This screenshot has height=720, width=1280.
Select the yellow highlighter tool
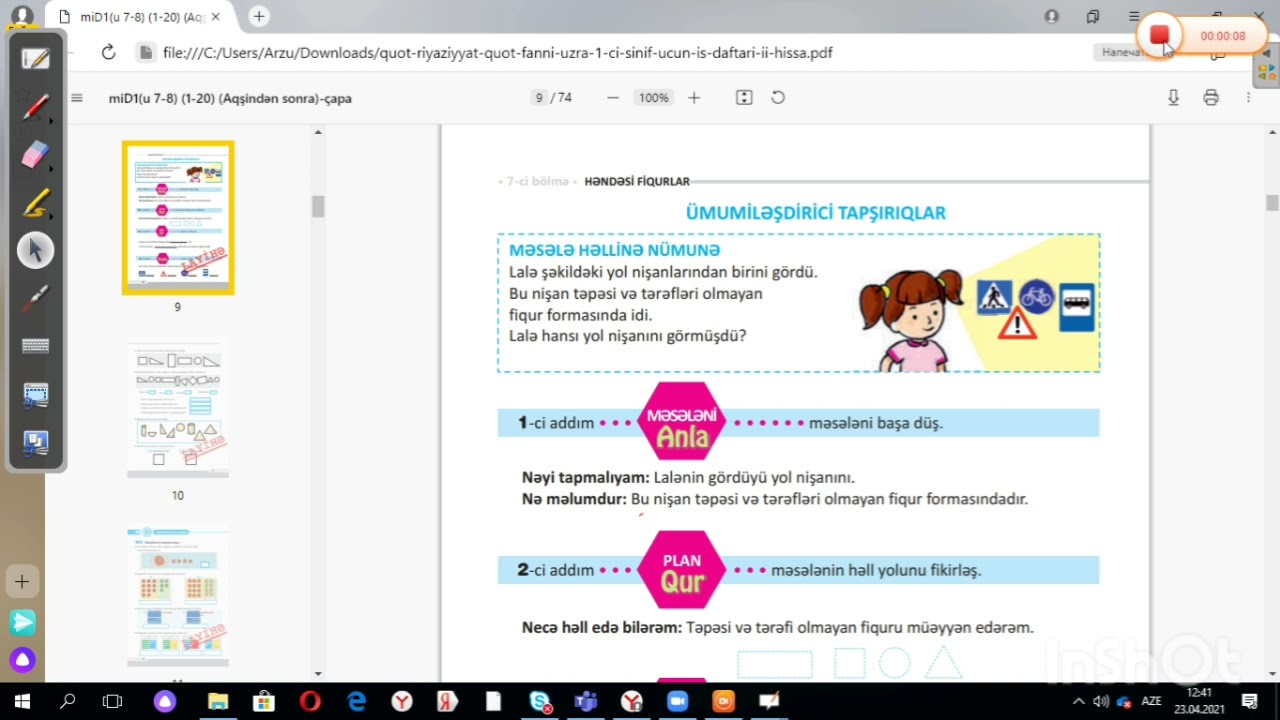(x=36, y=203)
